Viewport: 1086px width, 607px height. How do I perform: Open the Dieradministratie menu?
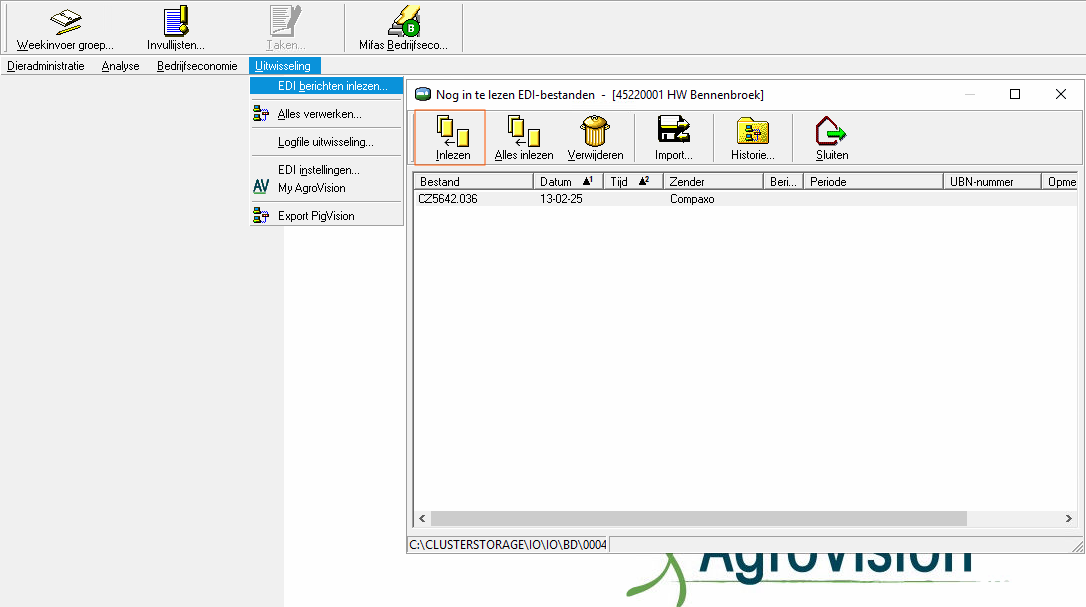[46, 66]
